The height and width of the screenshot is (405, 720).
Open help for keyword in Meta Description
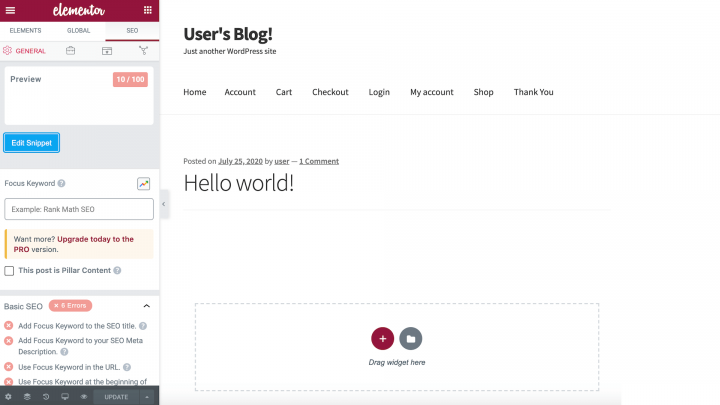point(64,352)
